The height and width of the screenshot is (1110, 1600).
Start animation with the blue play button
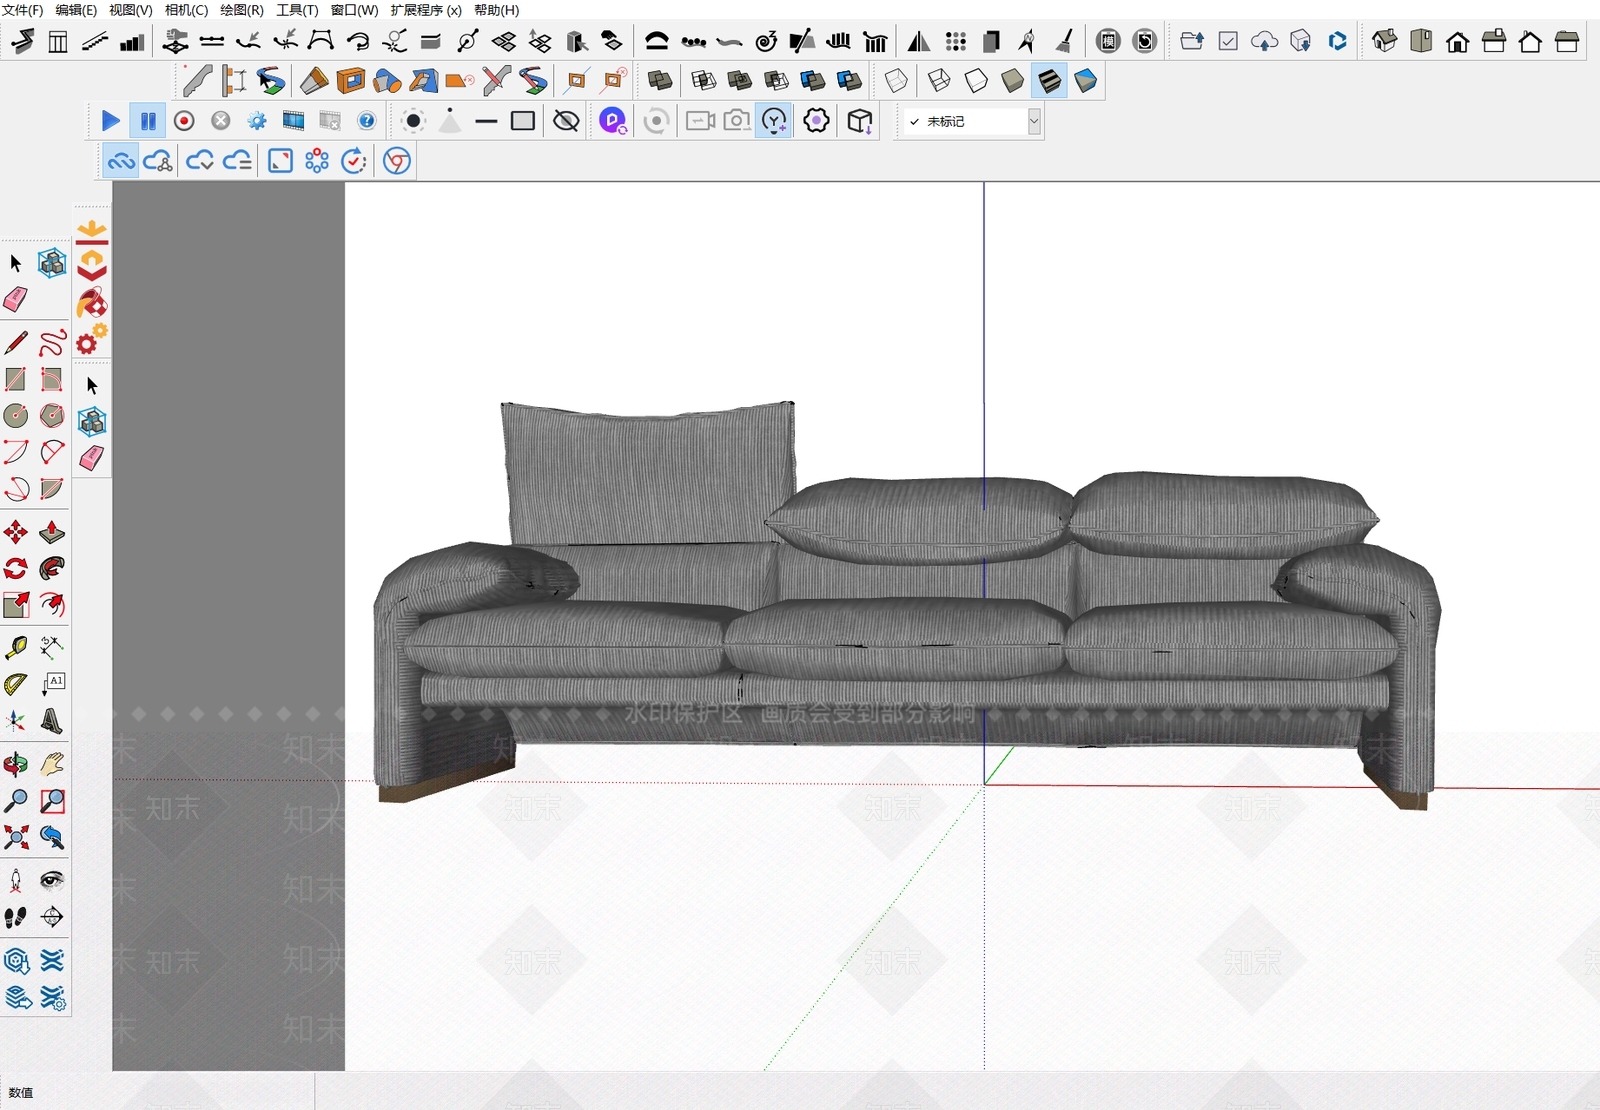(x=111, y=121)
